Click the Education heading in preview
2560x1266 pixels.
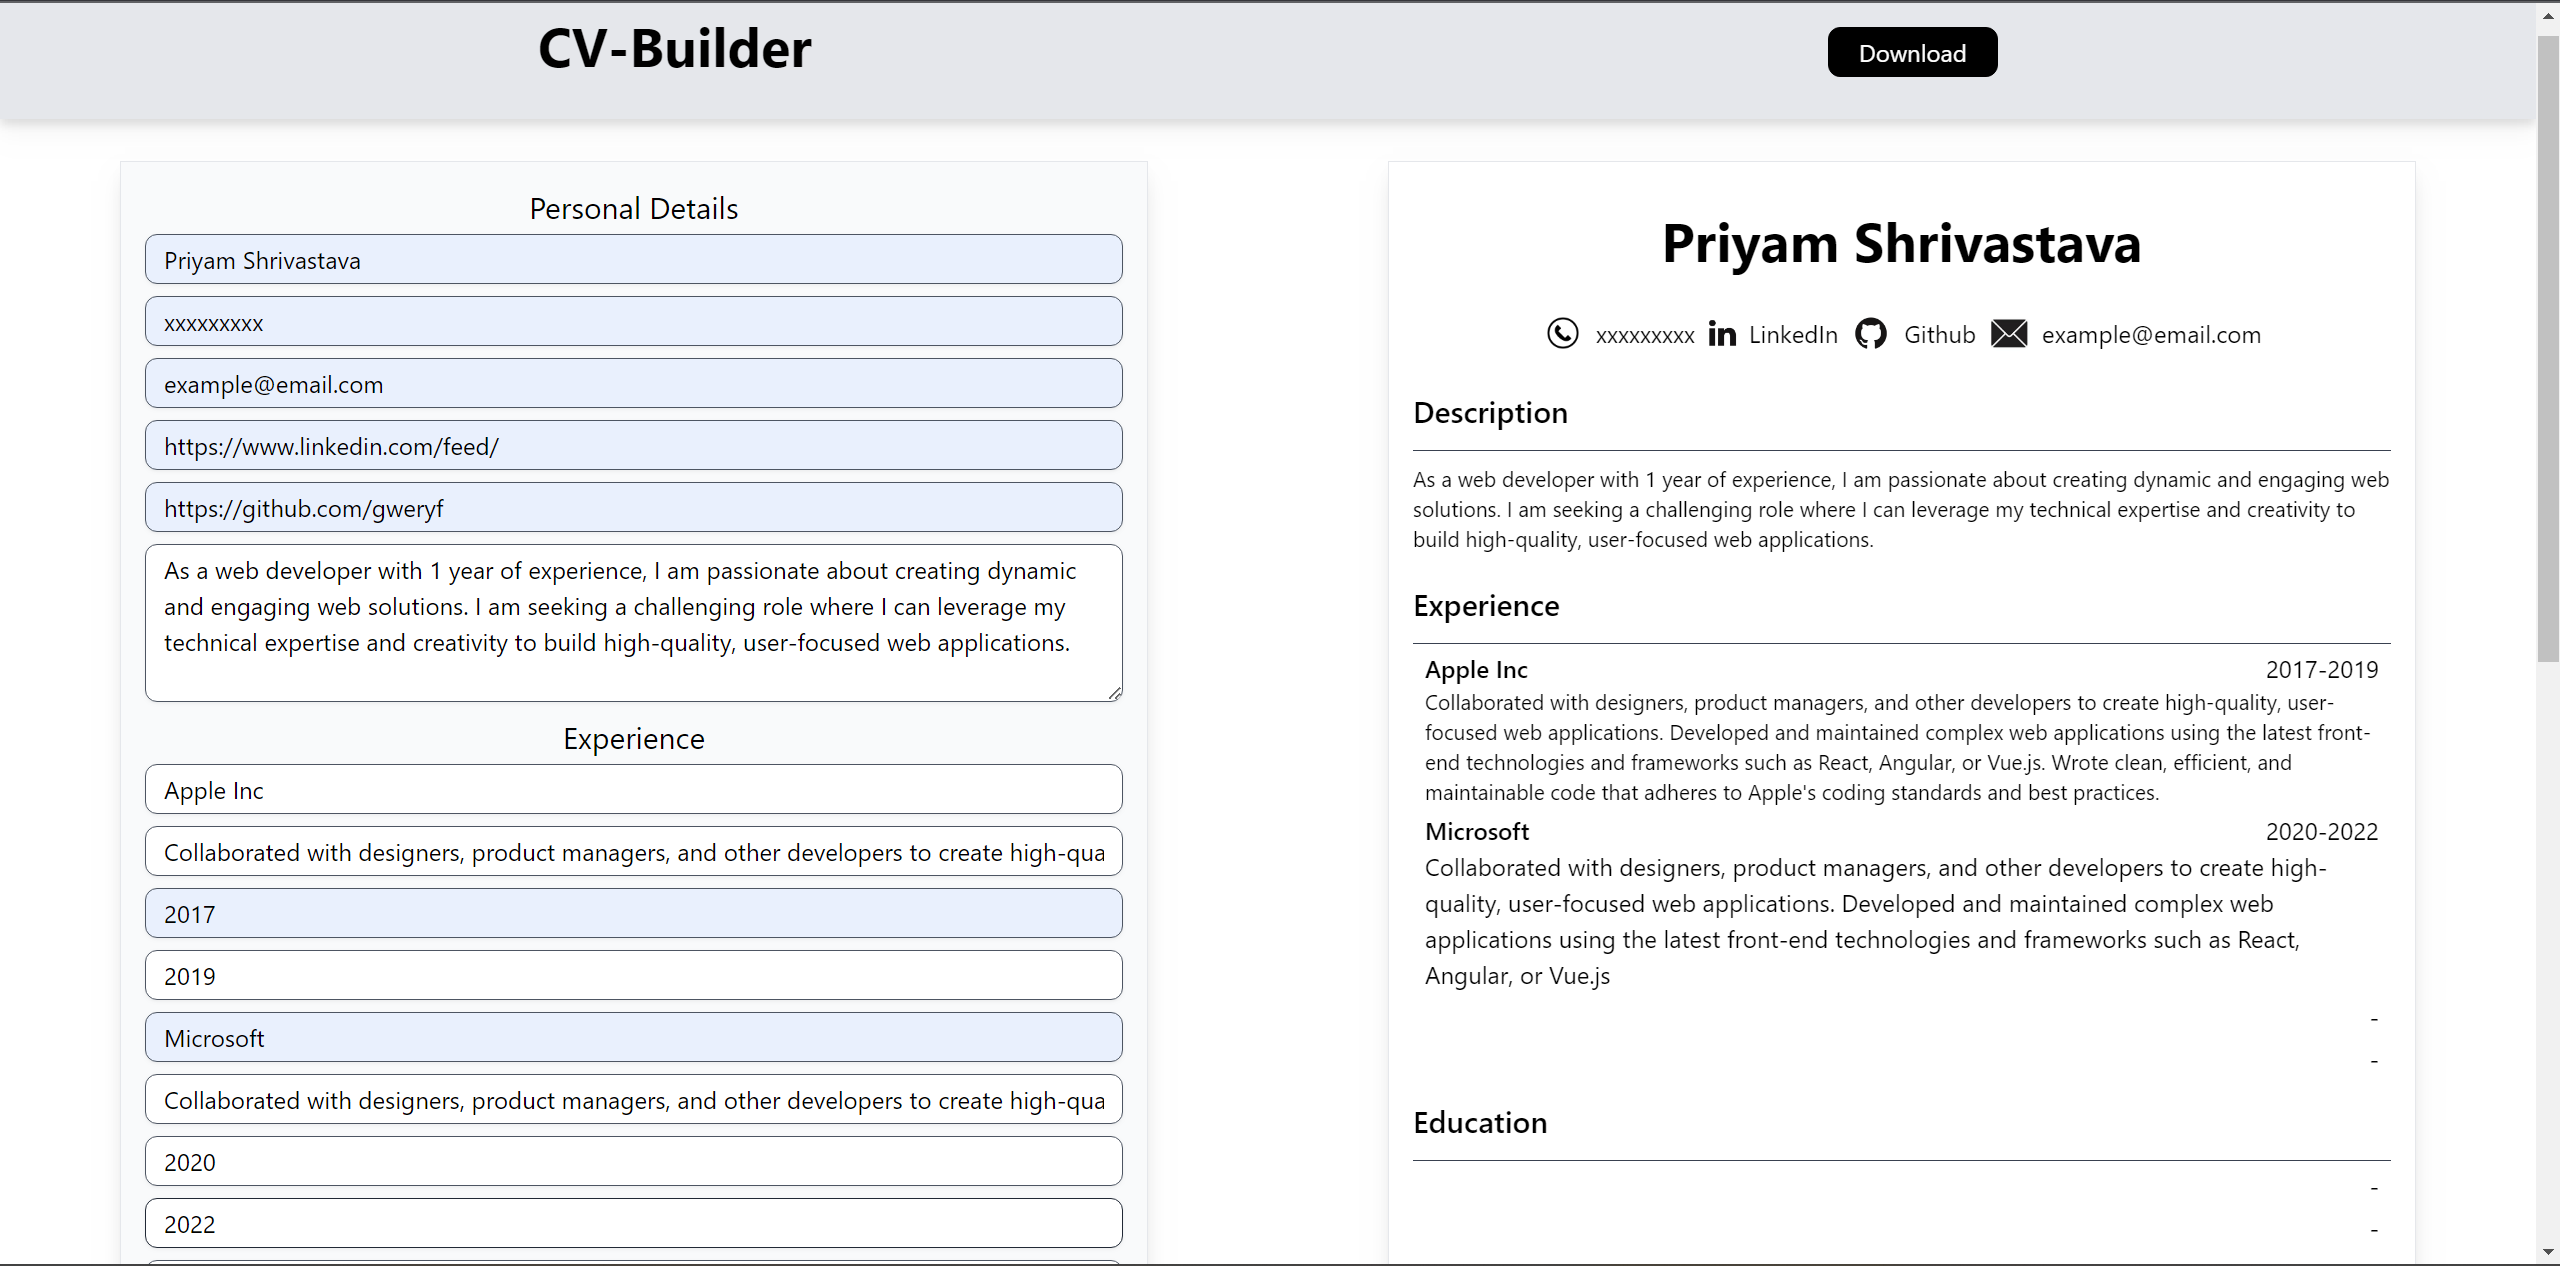(x=1480, y=1123)
